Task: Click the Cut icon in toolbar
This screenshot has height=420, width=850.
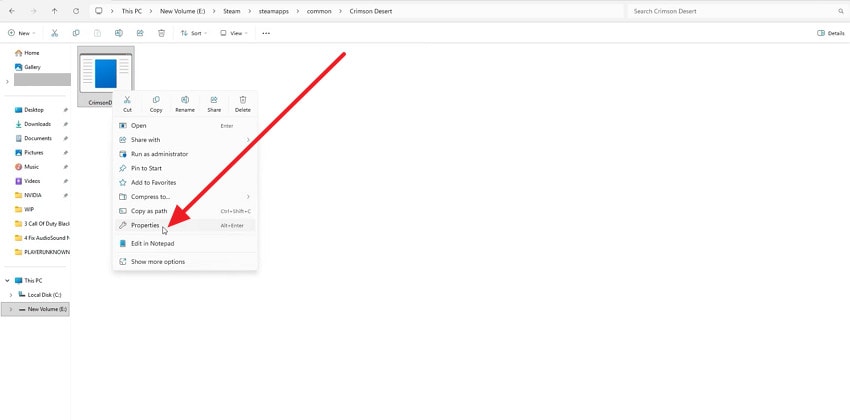Action: pos(55,33)
